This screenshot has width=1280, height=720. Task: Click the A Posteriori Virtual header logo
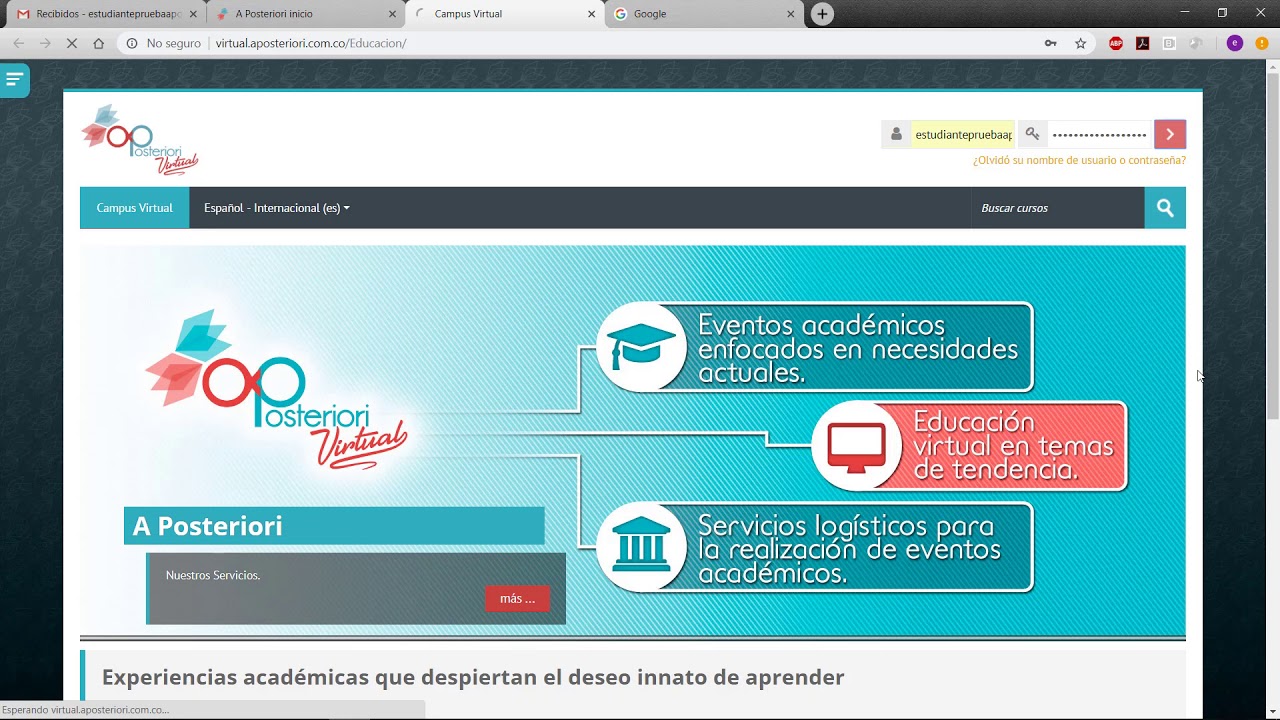point(140,140)
